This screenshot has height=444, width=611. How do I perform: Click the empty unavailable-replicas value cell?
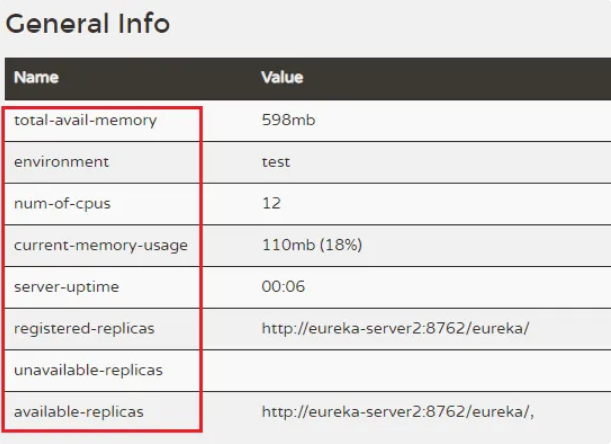coord(407,371)
